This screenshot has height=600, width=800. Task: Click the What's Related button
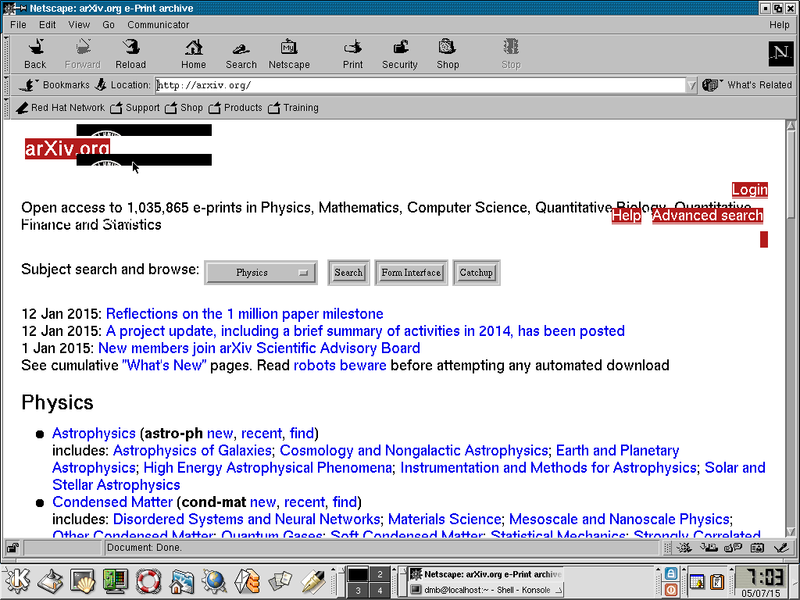click(x=747, y=85)
